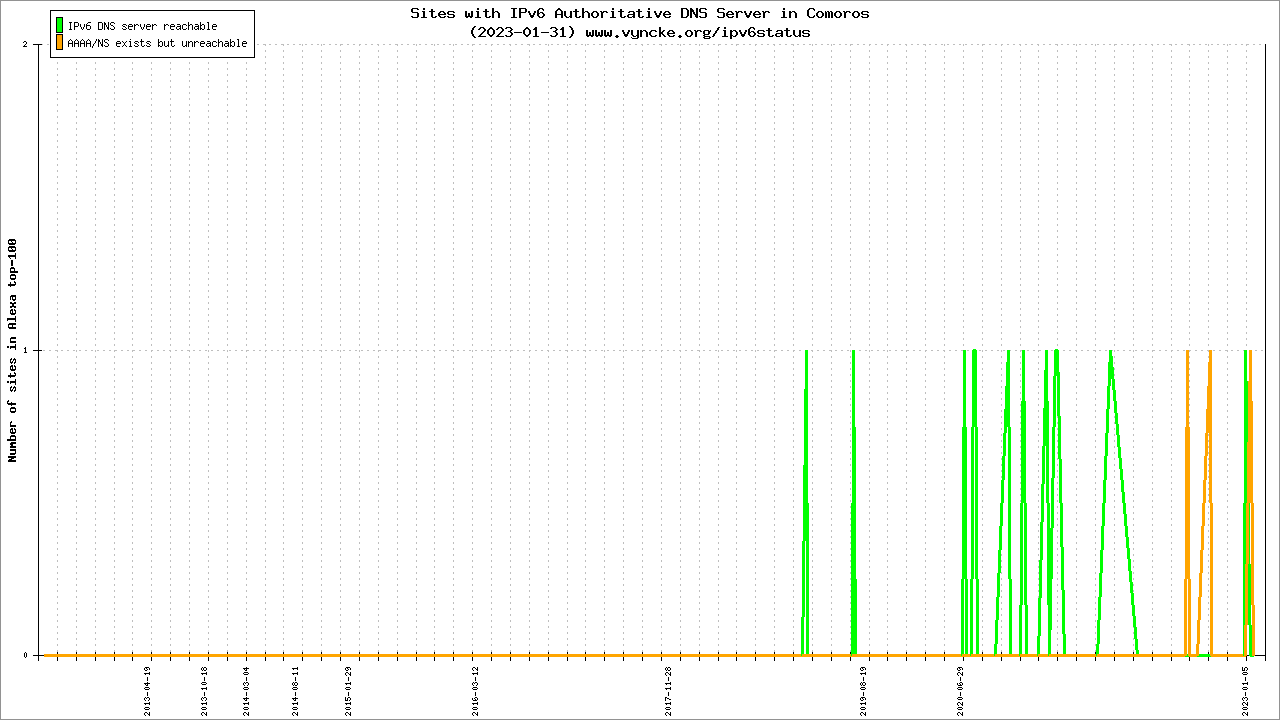Select 'IPv6 DNS server reachable' legend label
1280x720 pixels.
(x=142, y=26)
